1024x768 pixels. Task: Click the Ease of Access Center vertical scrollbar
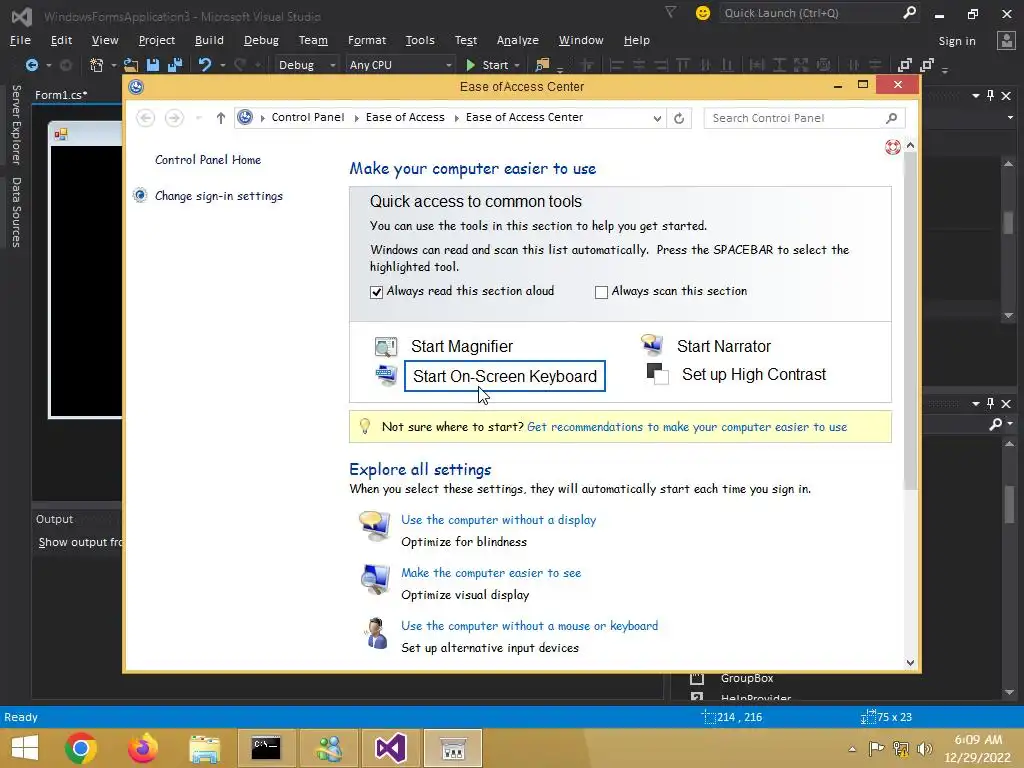(x=910, y=320)
